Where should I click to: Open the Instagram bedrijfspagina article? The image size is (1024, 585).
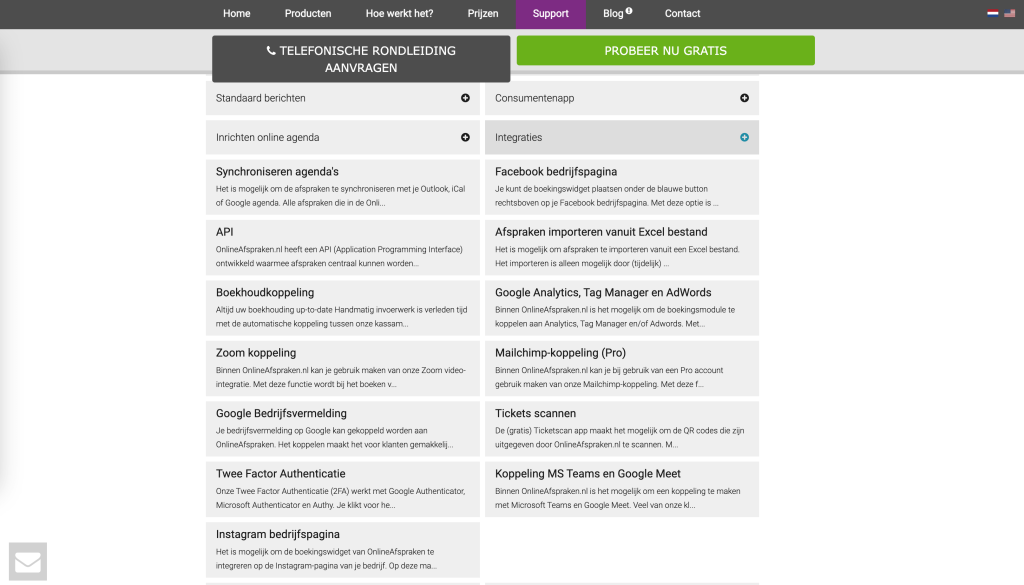(x=277, y=534)
